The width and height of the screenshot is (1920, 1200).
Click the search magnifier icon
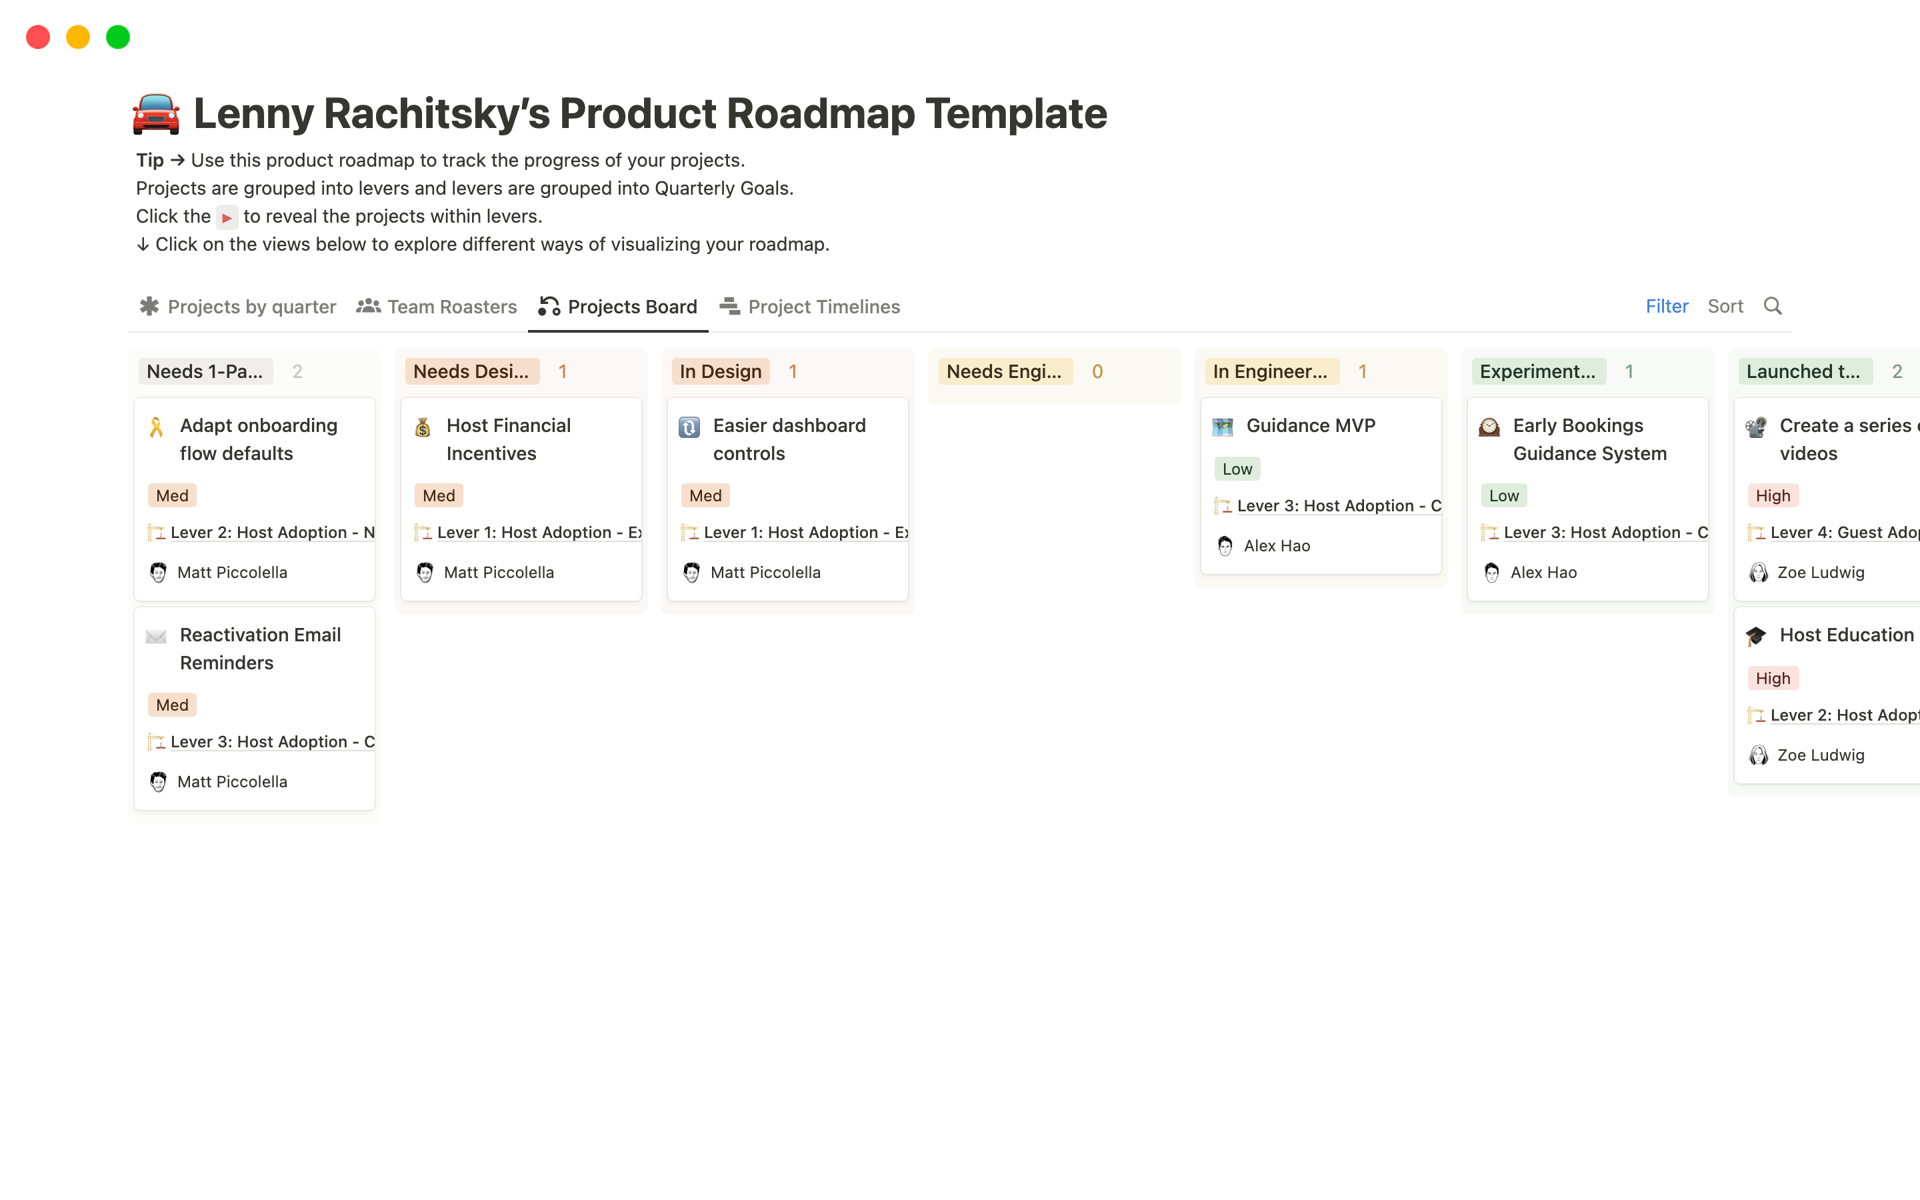tap(1772, 306)
